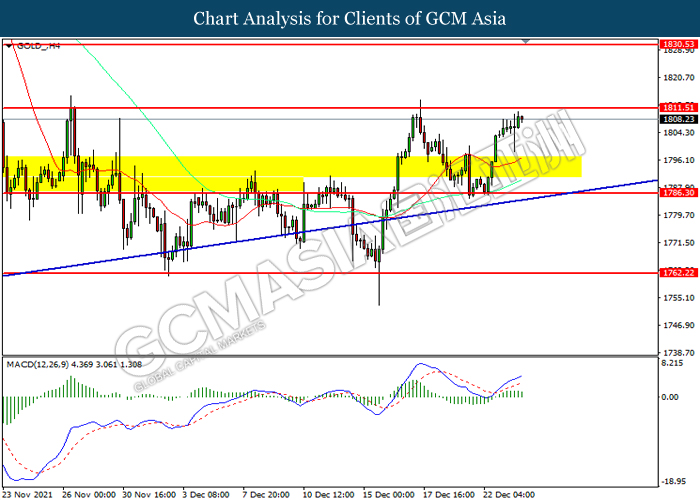Select the blue ascending trendline
700x500 pixels.
[x=330, y=228]
